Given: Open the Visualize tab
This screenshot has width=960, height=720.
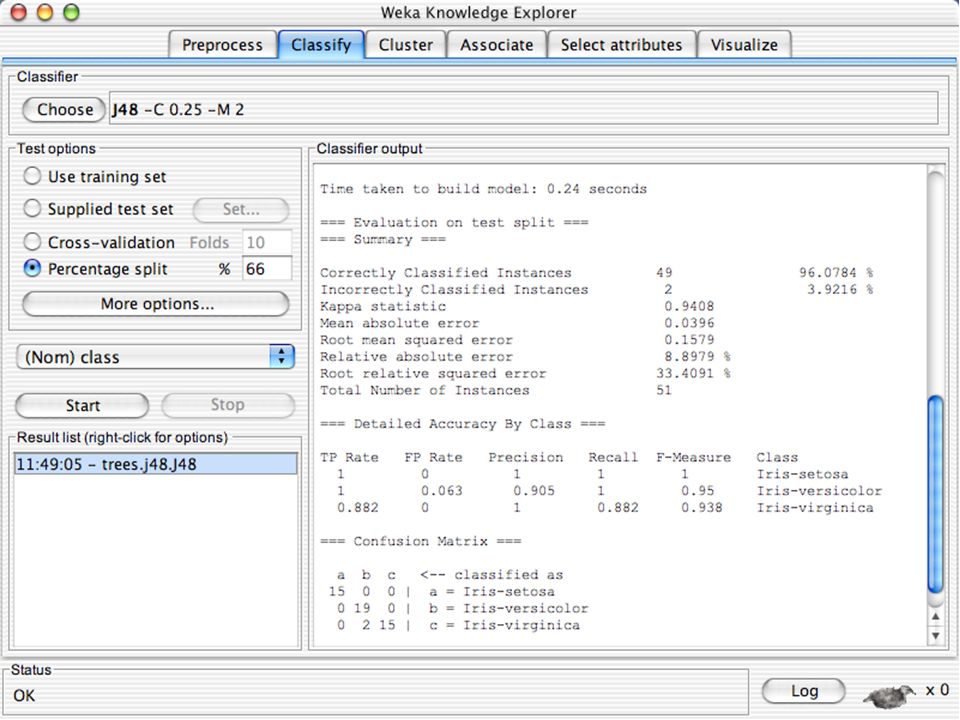Looking at the screenshot, I should 744,45.
